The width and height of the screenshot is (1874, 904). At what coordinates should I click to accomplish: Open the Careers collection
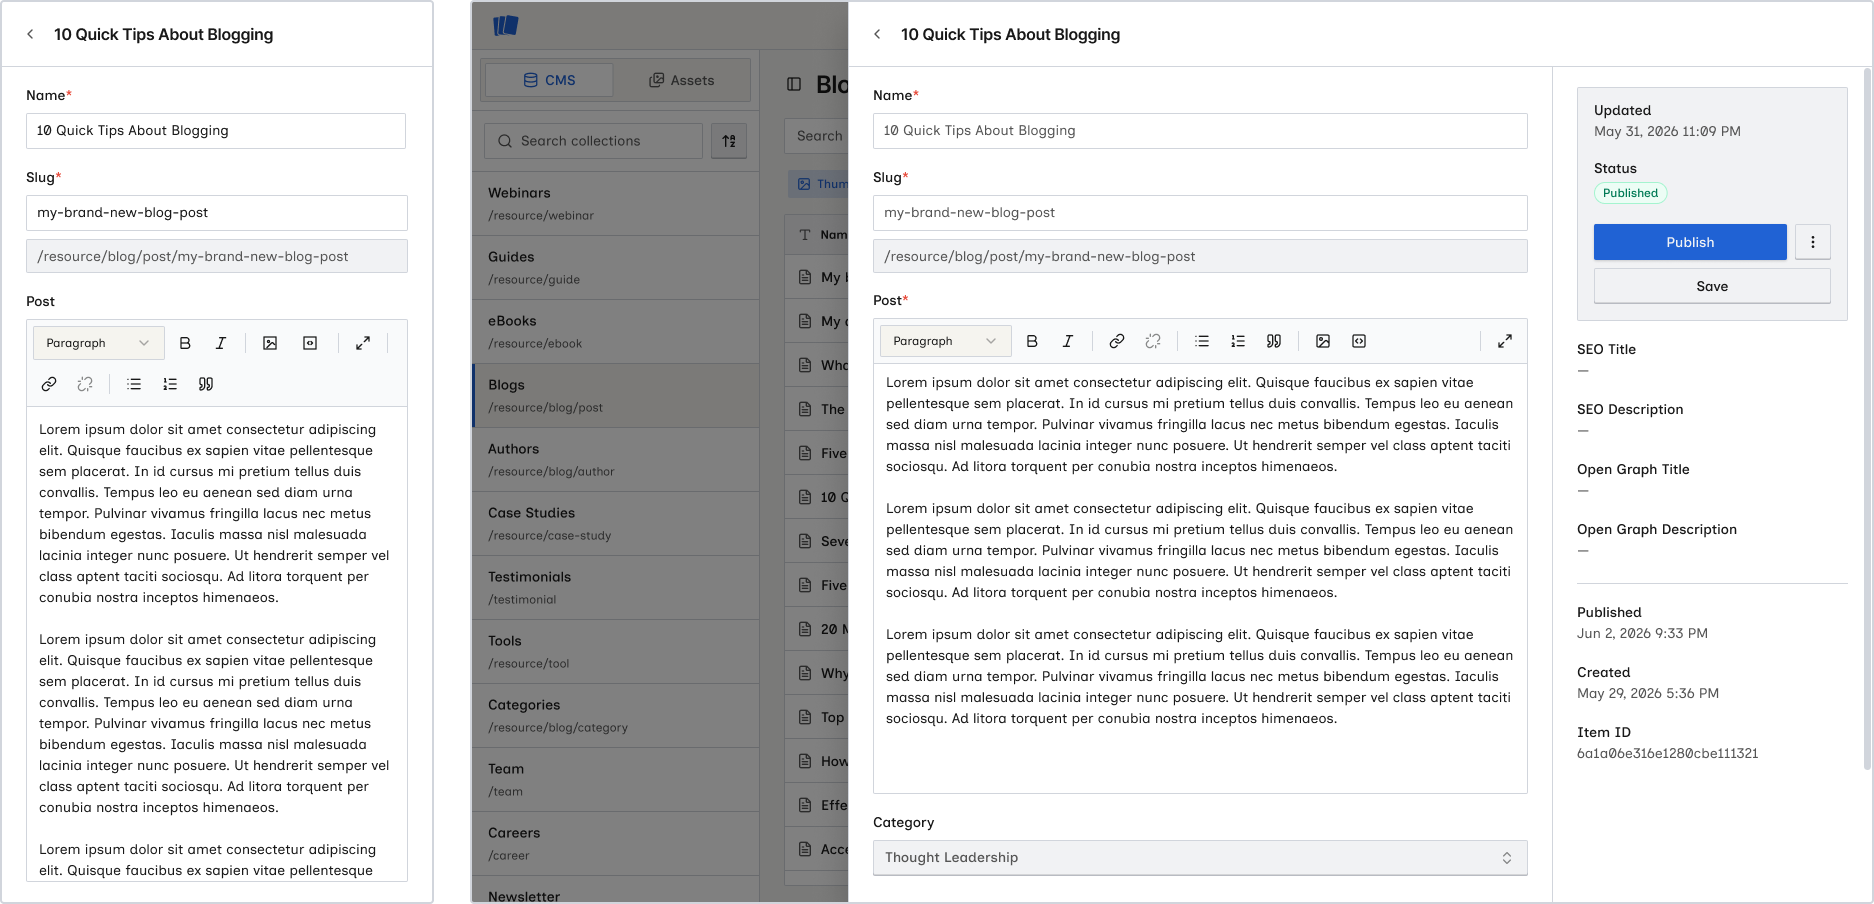pyautogui.click(x=616, y=844)
